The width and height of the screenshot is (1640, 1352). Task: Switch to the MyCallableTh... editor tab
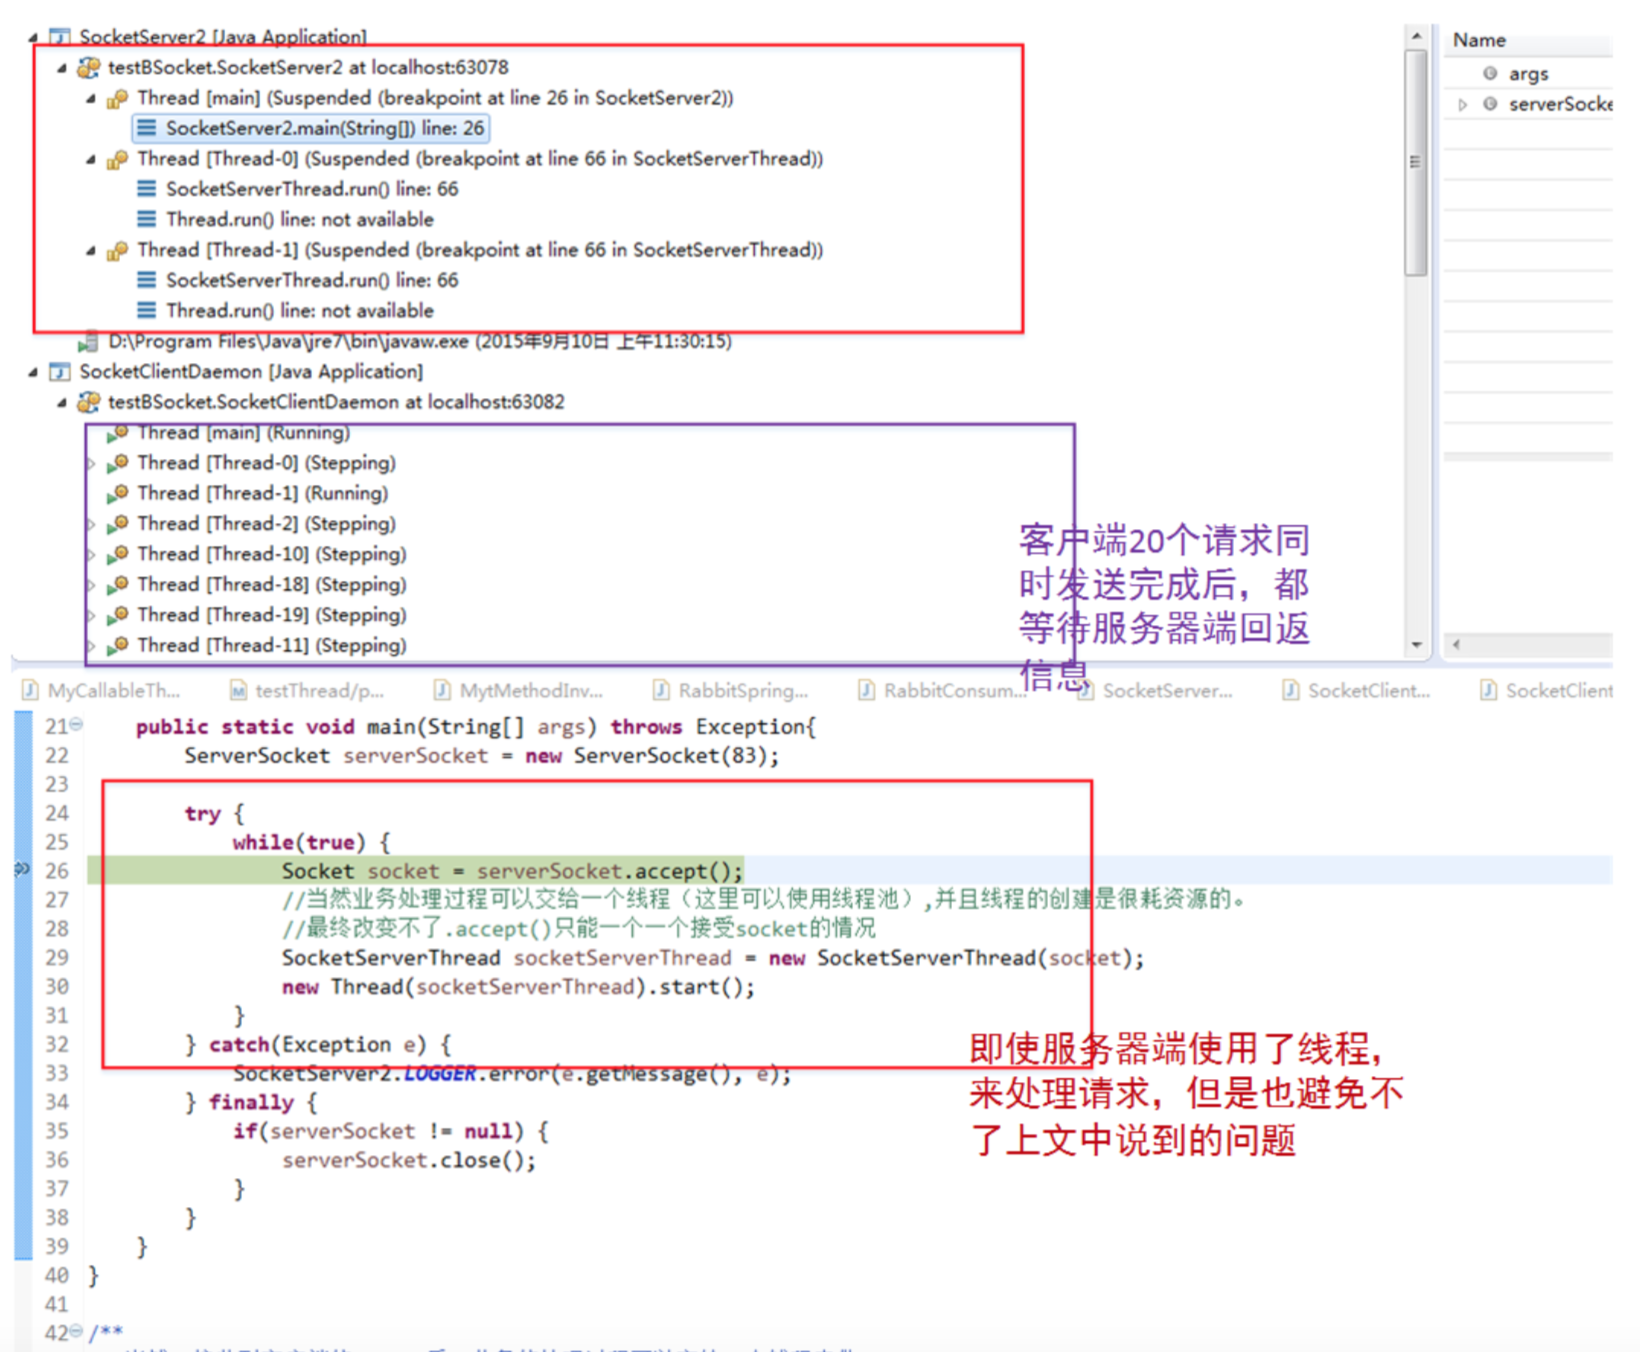pos(102,690)
